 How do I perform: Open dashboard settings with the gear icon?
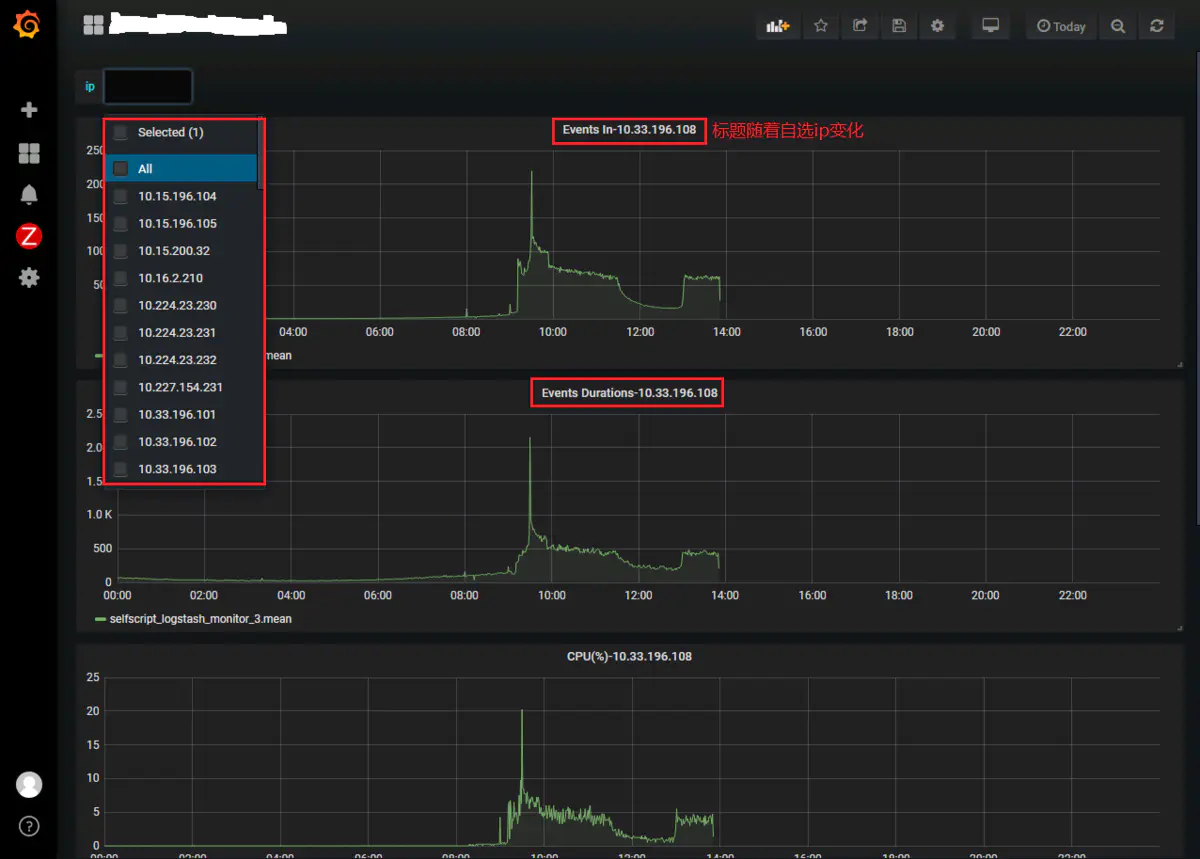click(937, 25)
